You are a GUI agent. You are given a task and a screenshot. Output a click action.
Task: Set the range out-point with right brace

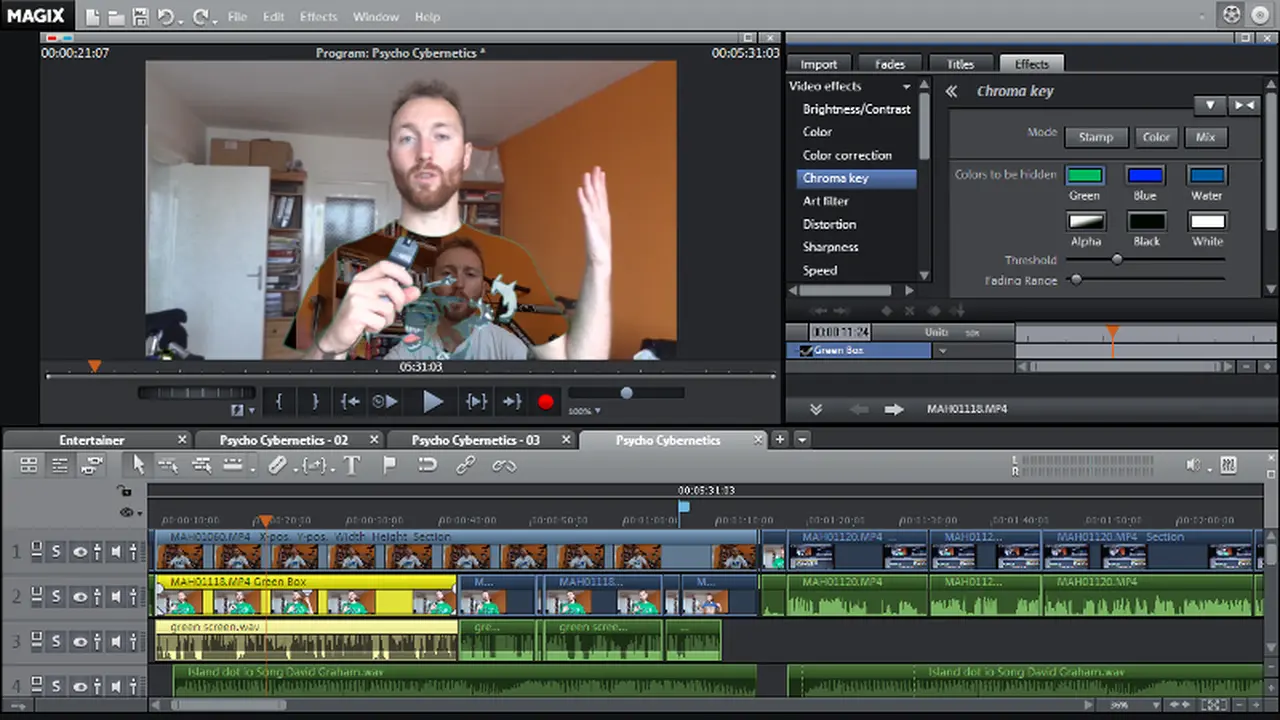coord(314,401)
